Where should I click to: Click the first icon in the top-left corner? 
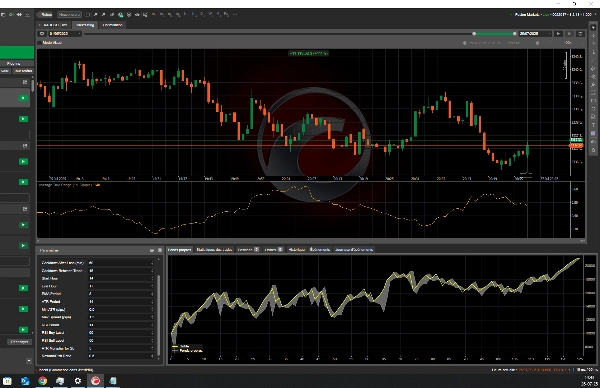[x=3, y=15]
